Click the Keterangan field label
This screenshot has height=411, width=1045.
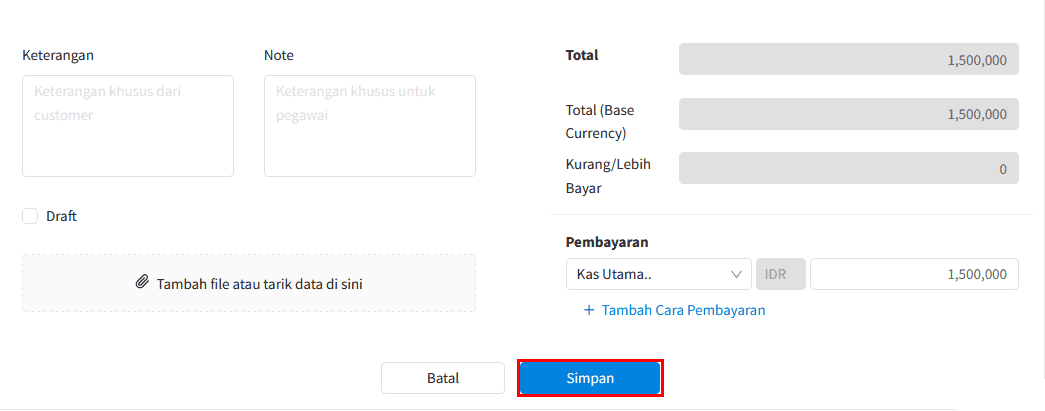pos(58,55)
